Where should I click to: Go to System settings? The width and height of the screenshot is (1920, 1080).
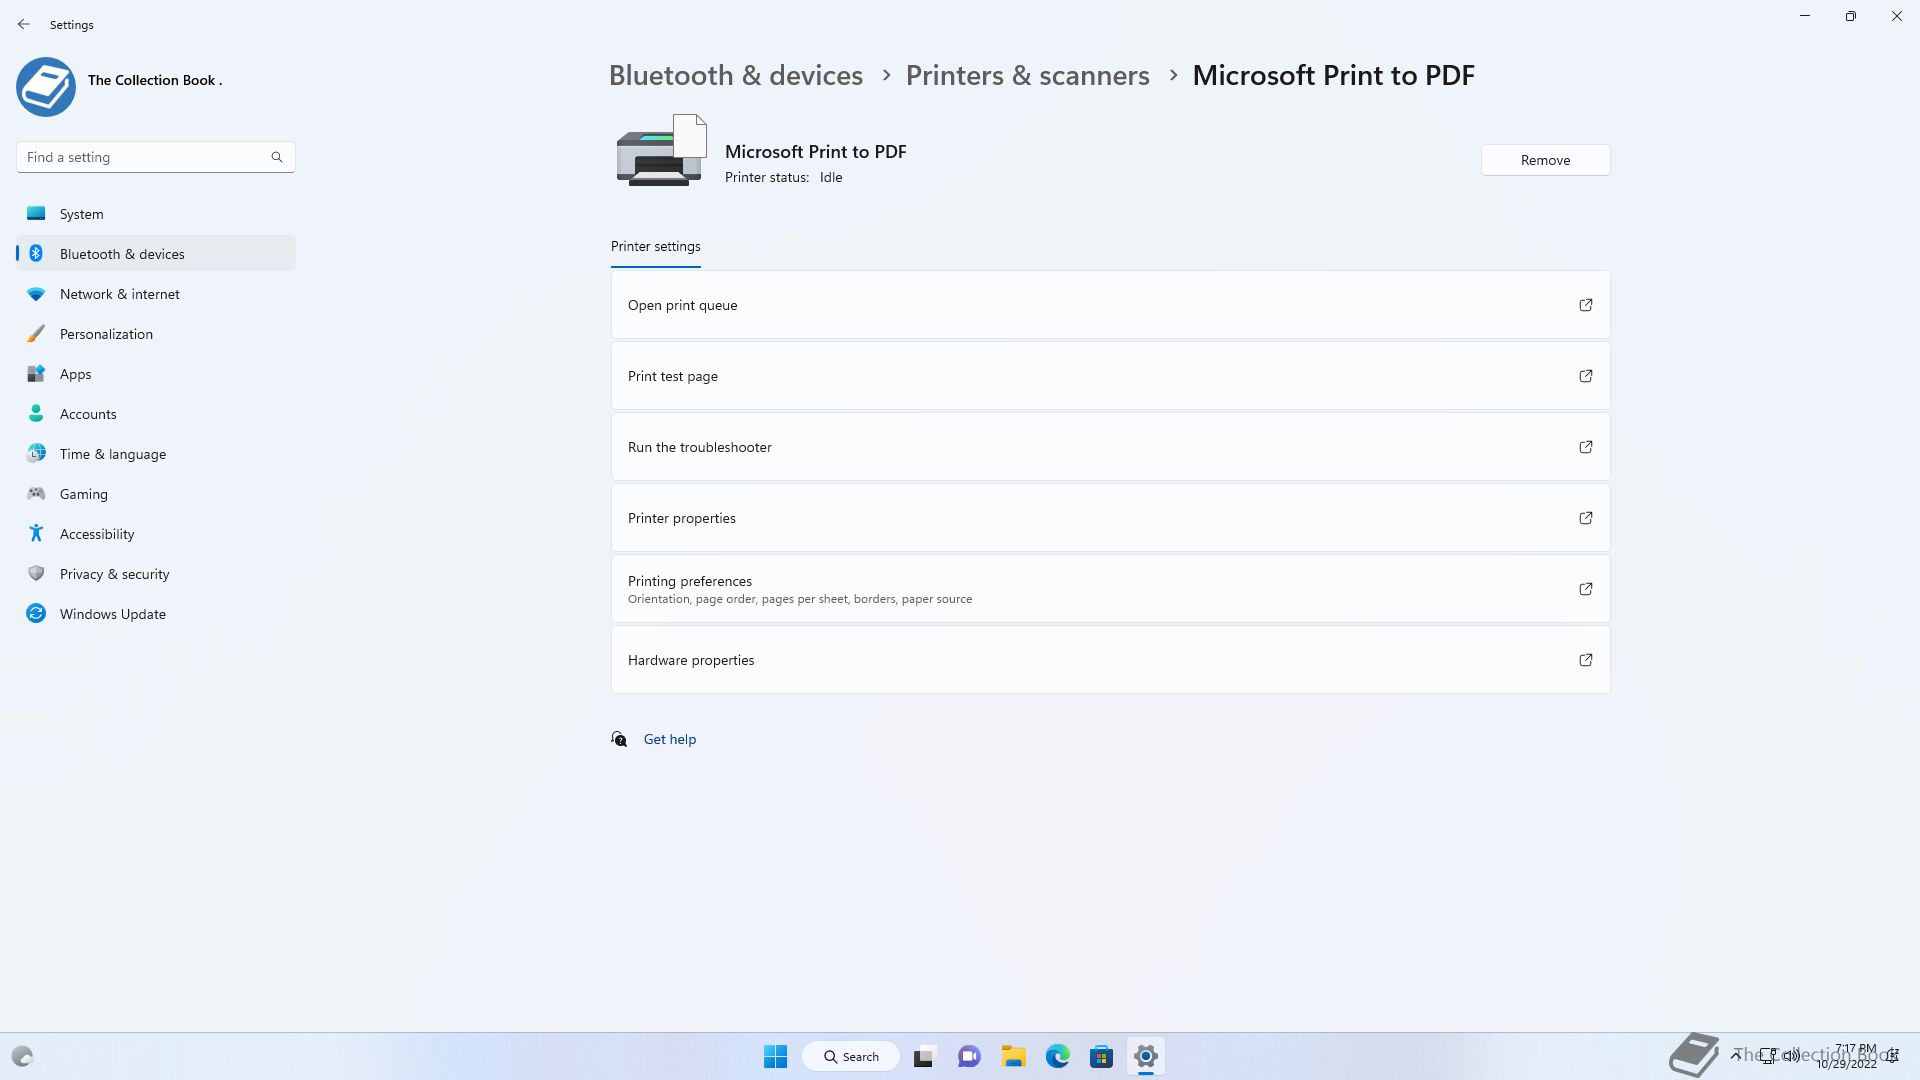pyautogui.click(x=156, y=213)
